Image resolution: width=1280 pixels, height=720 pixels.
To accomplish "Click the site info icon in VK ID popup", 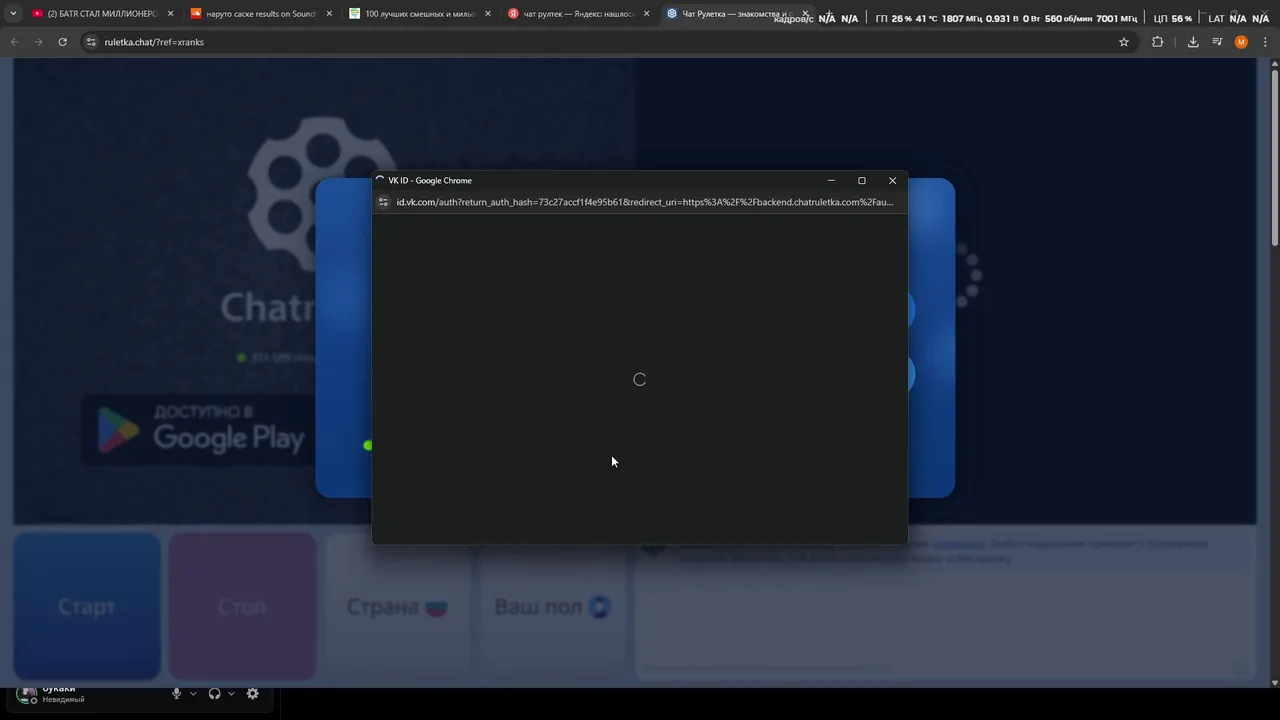I will 383,202.
